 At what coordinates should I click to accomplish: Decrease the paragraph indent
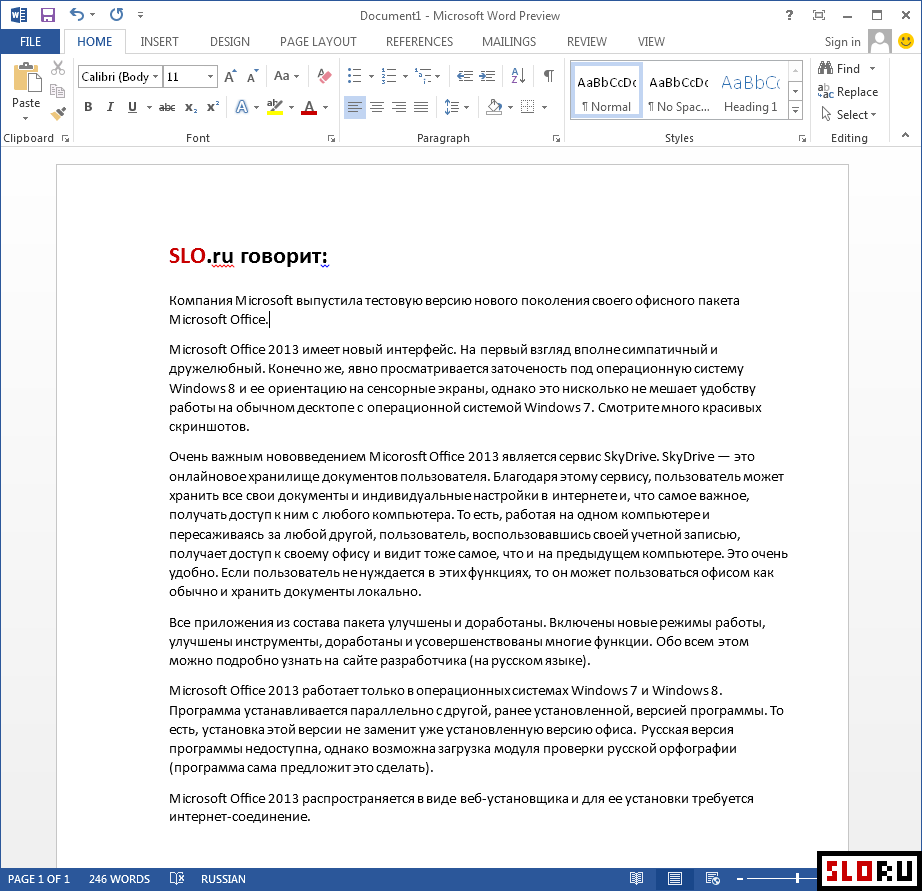[x=465, y=76]
